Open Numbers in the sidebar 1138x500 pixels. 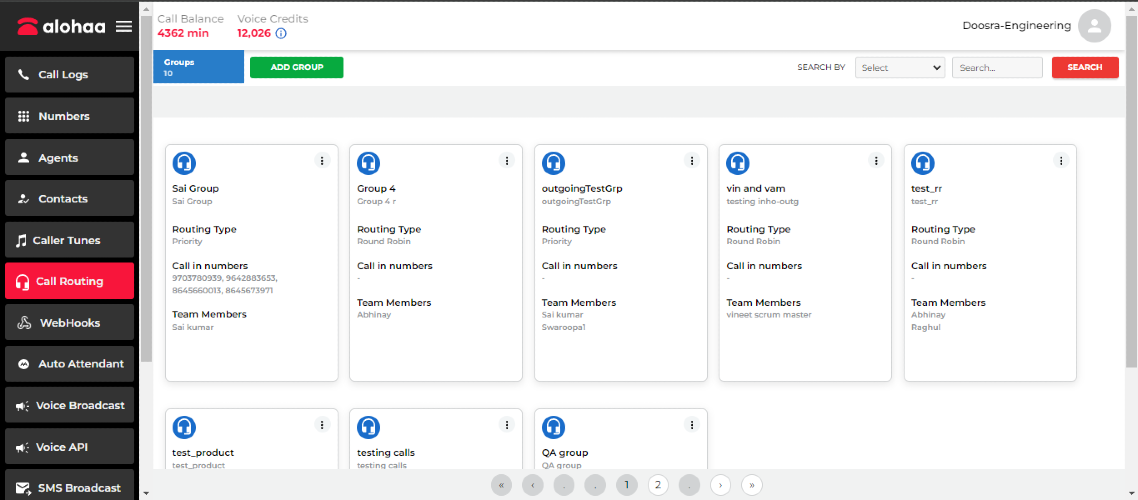pyautogui.click(x=70, y=116)
